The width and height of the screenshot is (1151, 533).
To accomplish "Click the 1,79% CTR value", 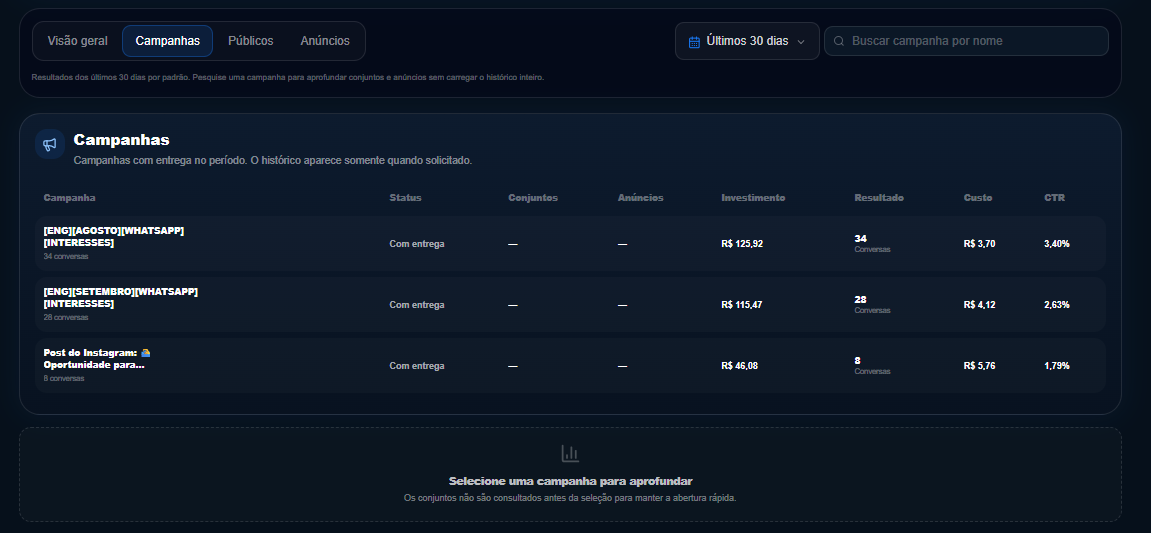I will (1057, 366).
